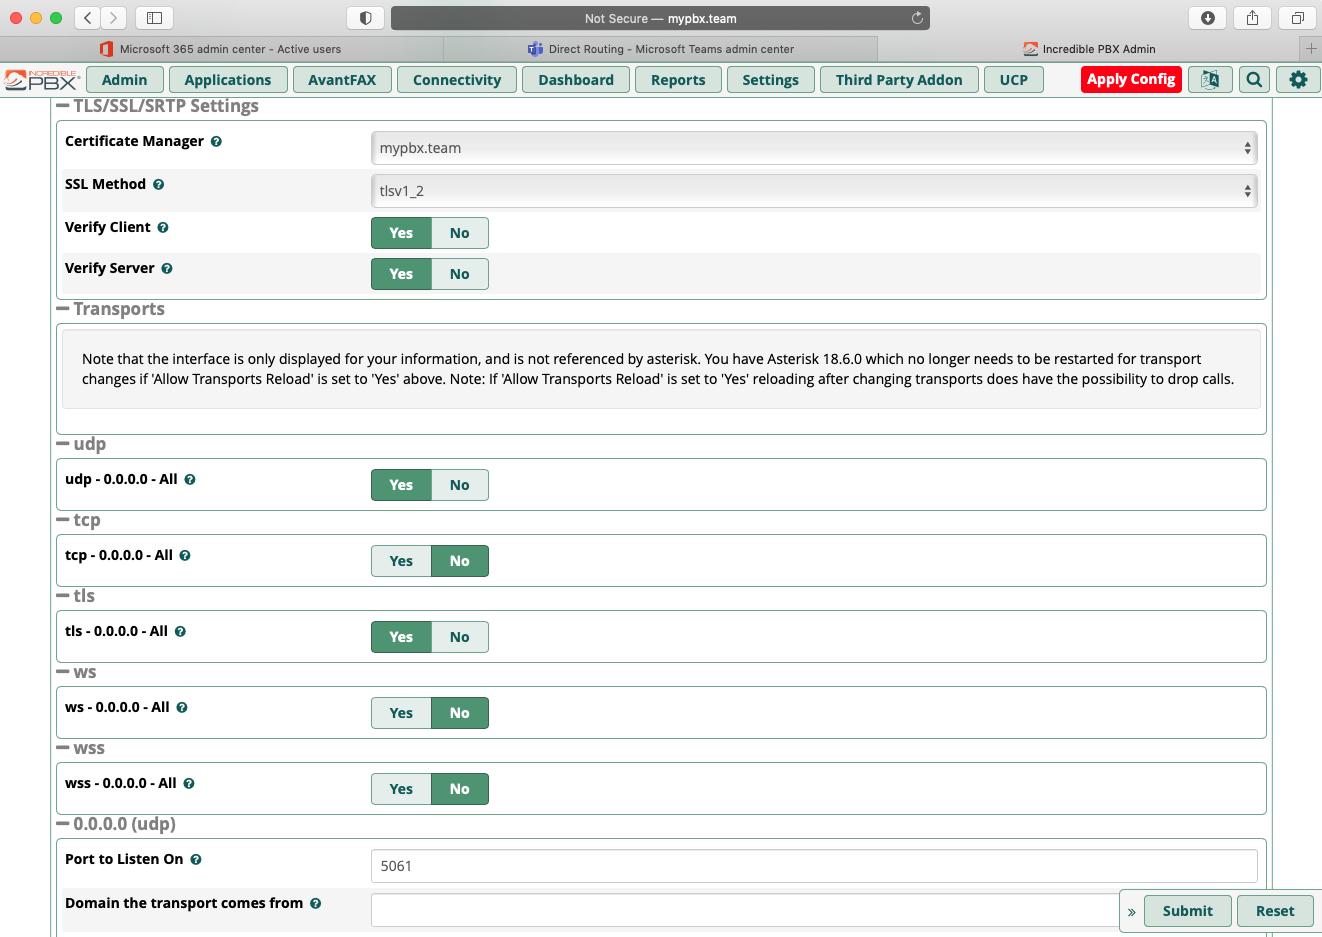Open help tooltip beside Certificate Manager
This screenshot has height=937, width=1322.
tap(217, 141)
